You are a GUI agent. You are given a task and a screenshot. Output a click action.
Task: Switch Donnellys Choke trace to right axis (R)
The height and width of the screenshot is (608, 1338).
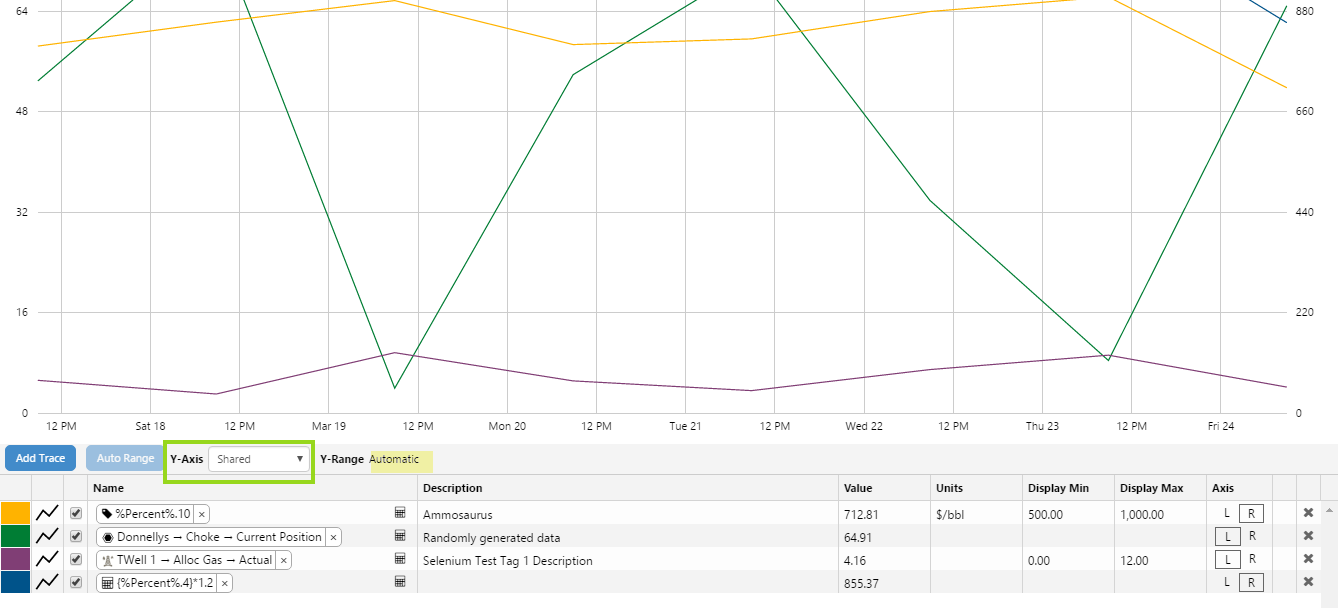(1251, 537)
